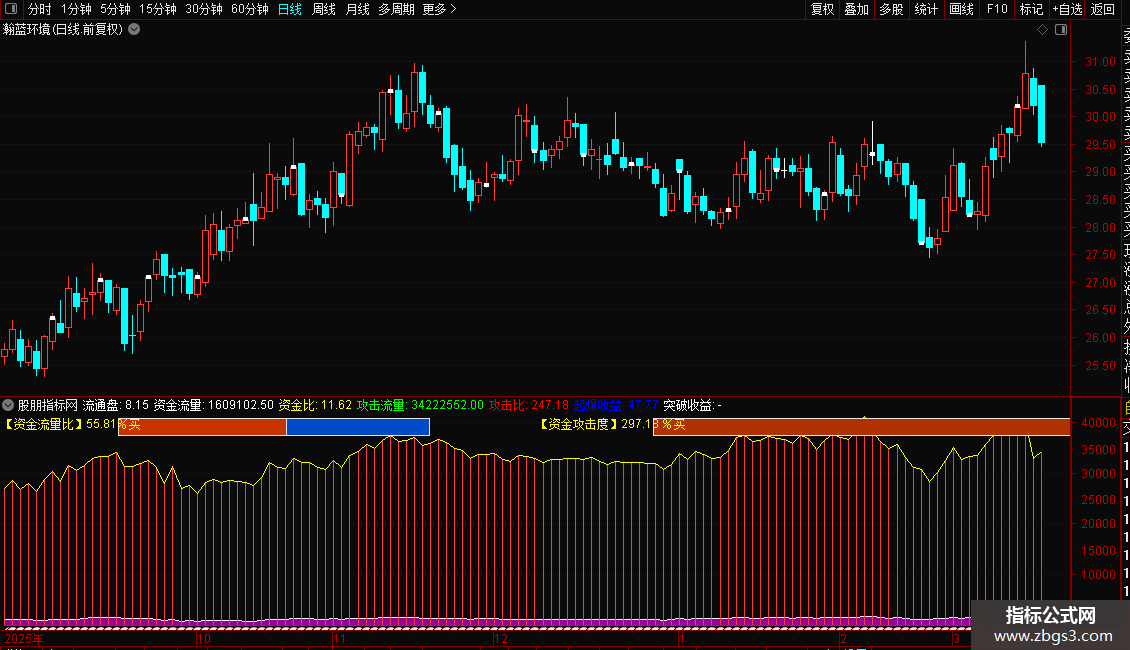
Task: Select the 日线 daily chart tab
Action: [290, 9]
